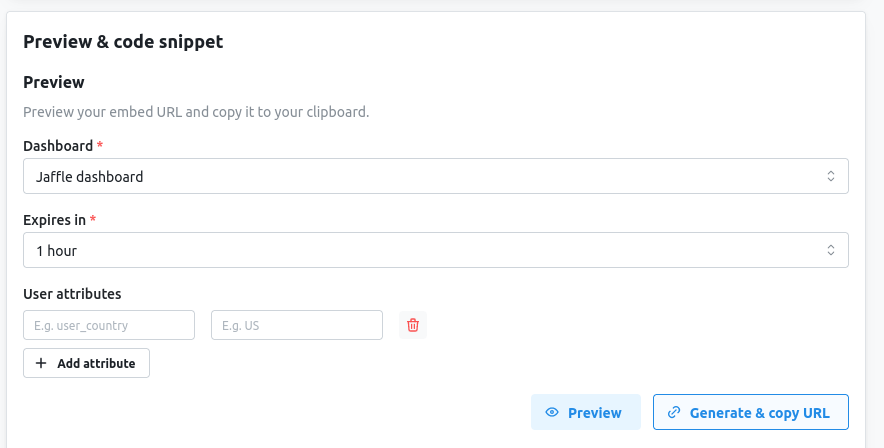The width and height of the screenshot is (884, 448).
Task: Click the red asterisk next to Dashboard
Action: point(100,145)
